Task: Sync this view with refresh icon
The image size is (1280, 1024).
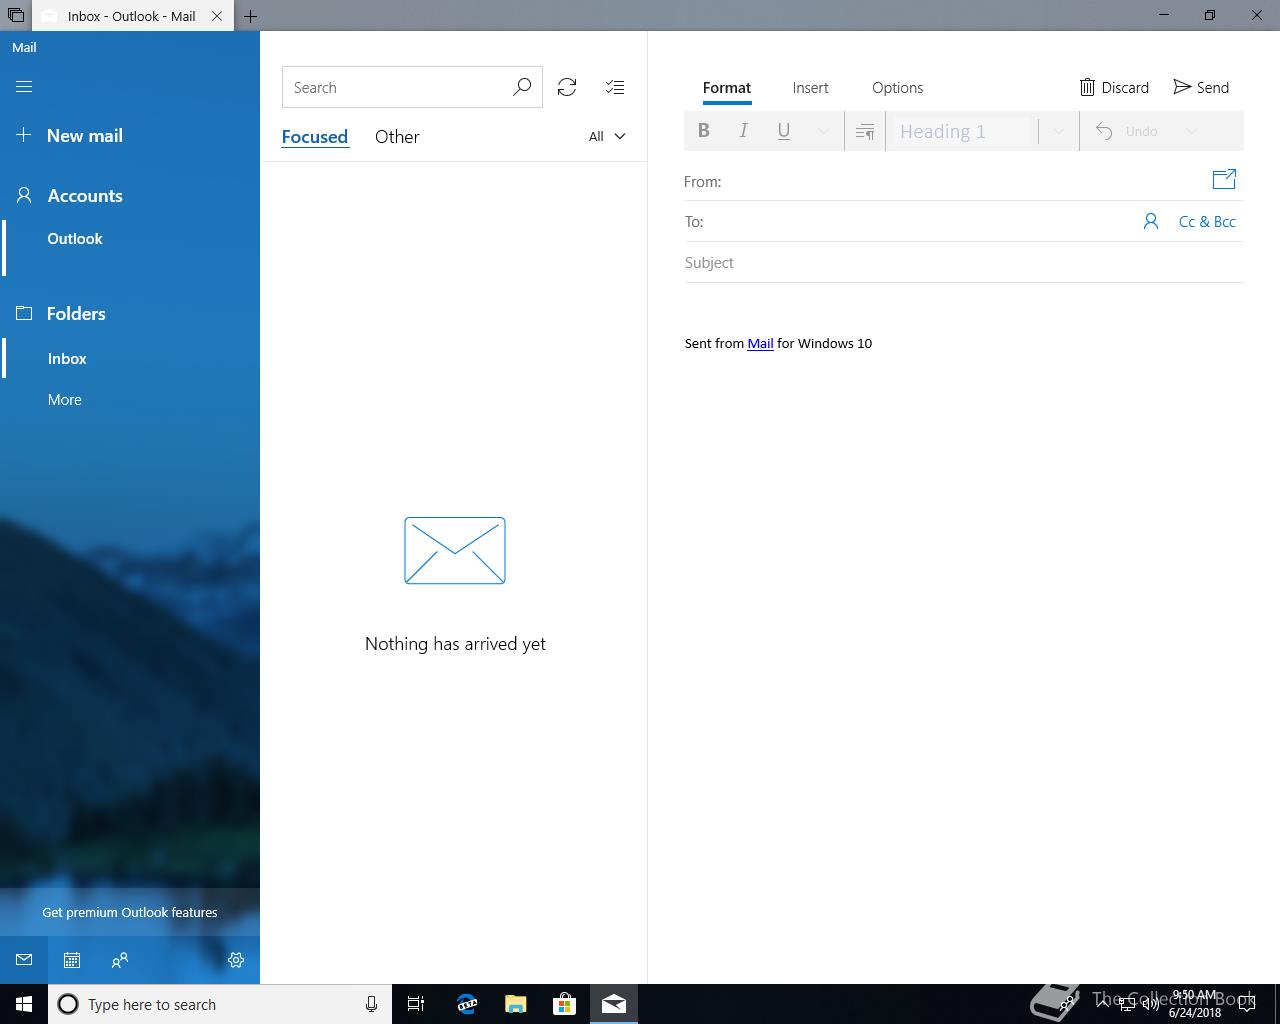Action: tap(567, 88)
